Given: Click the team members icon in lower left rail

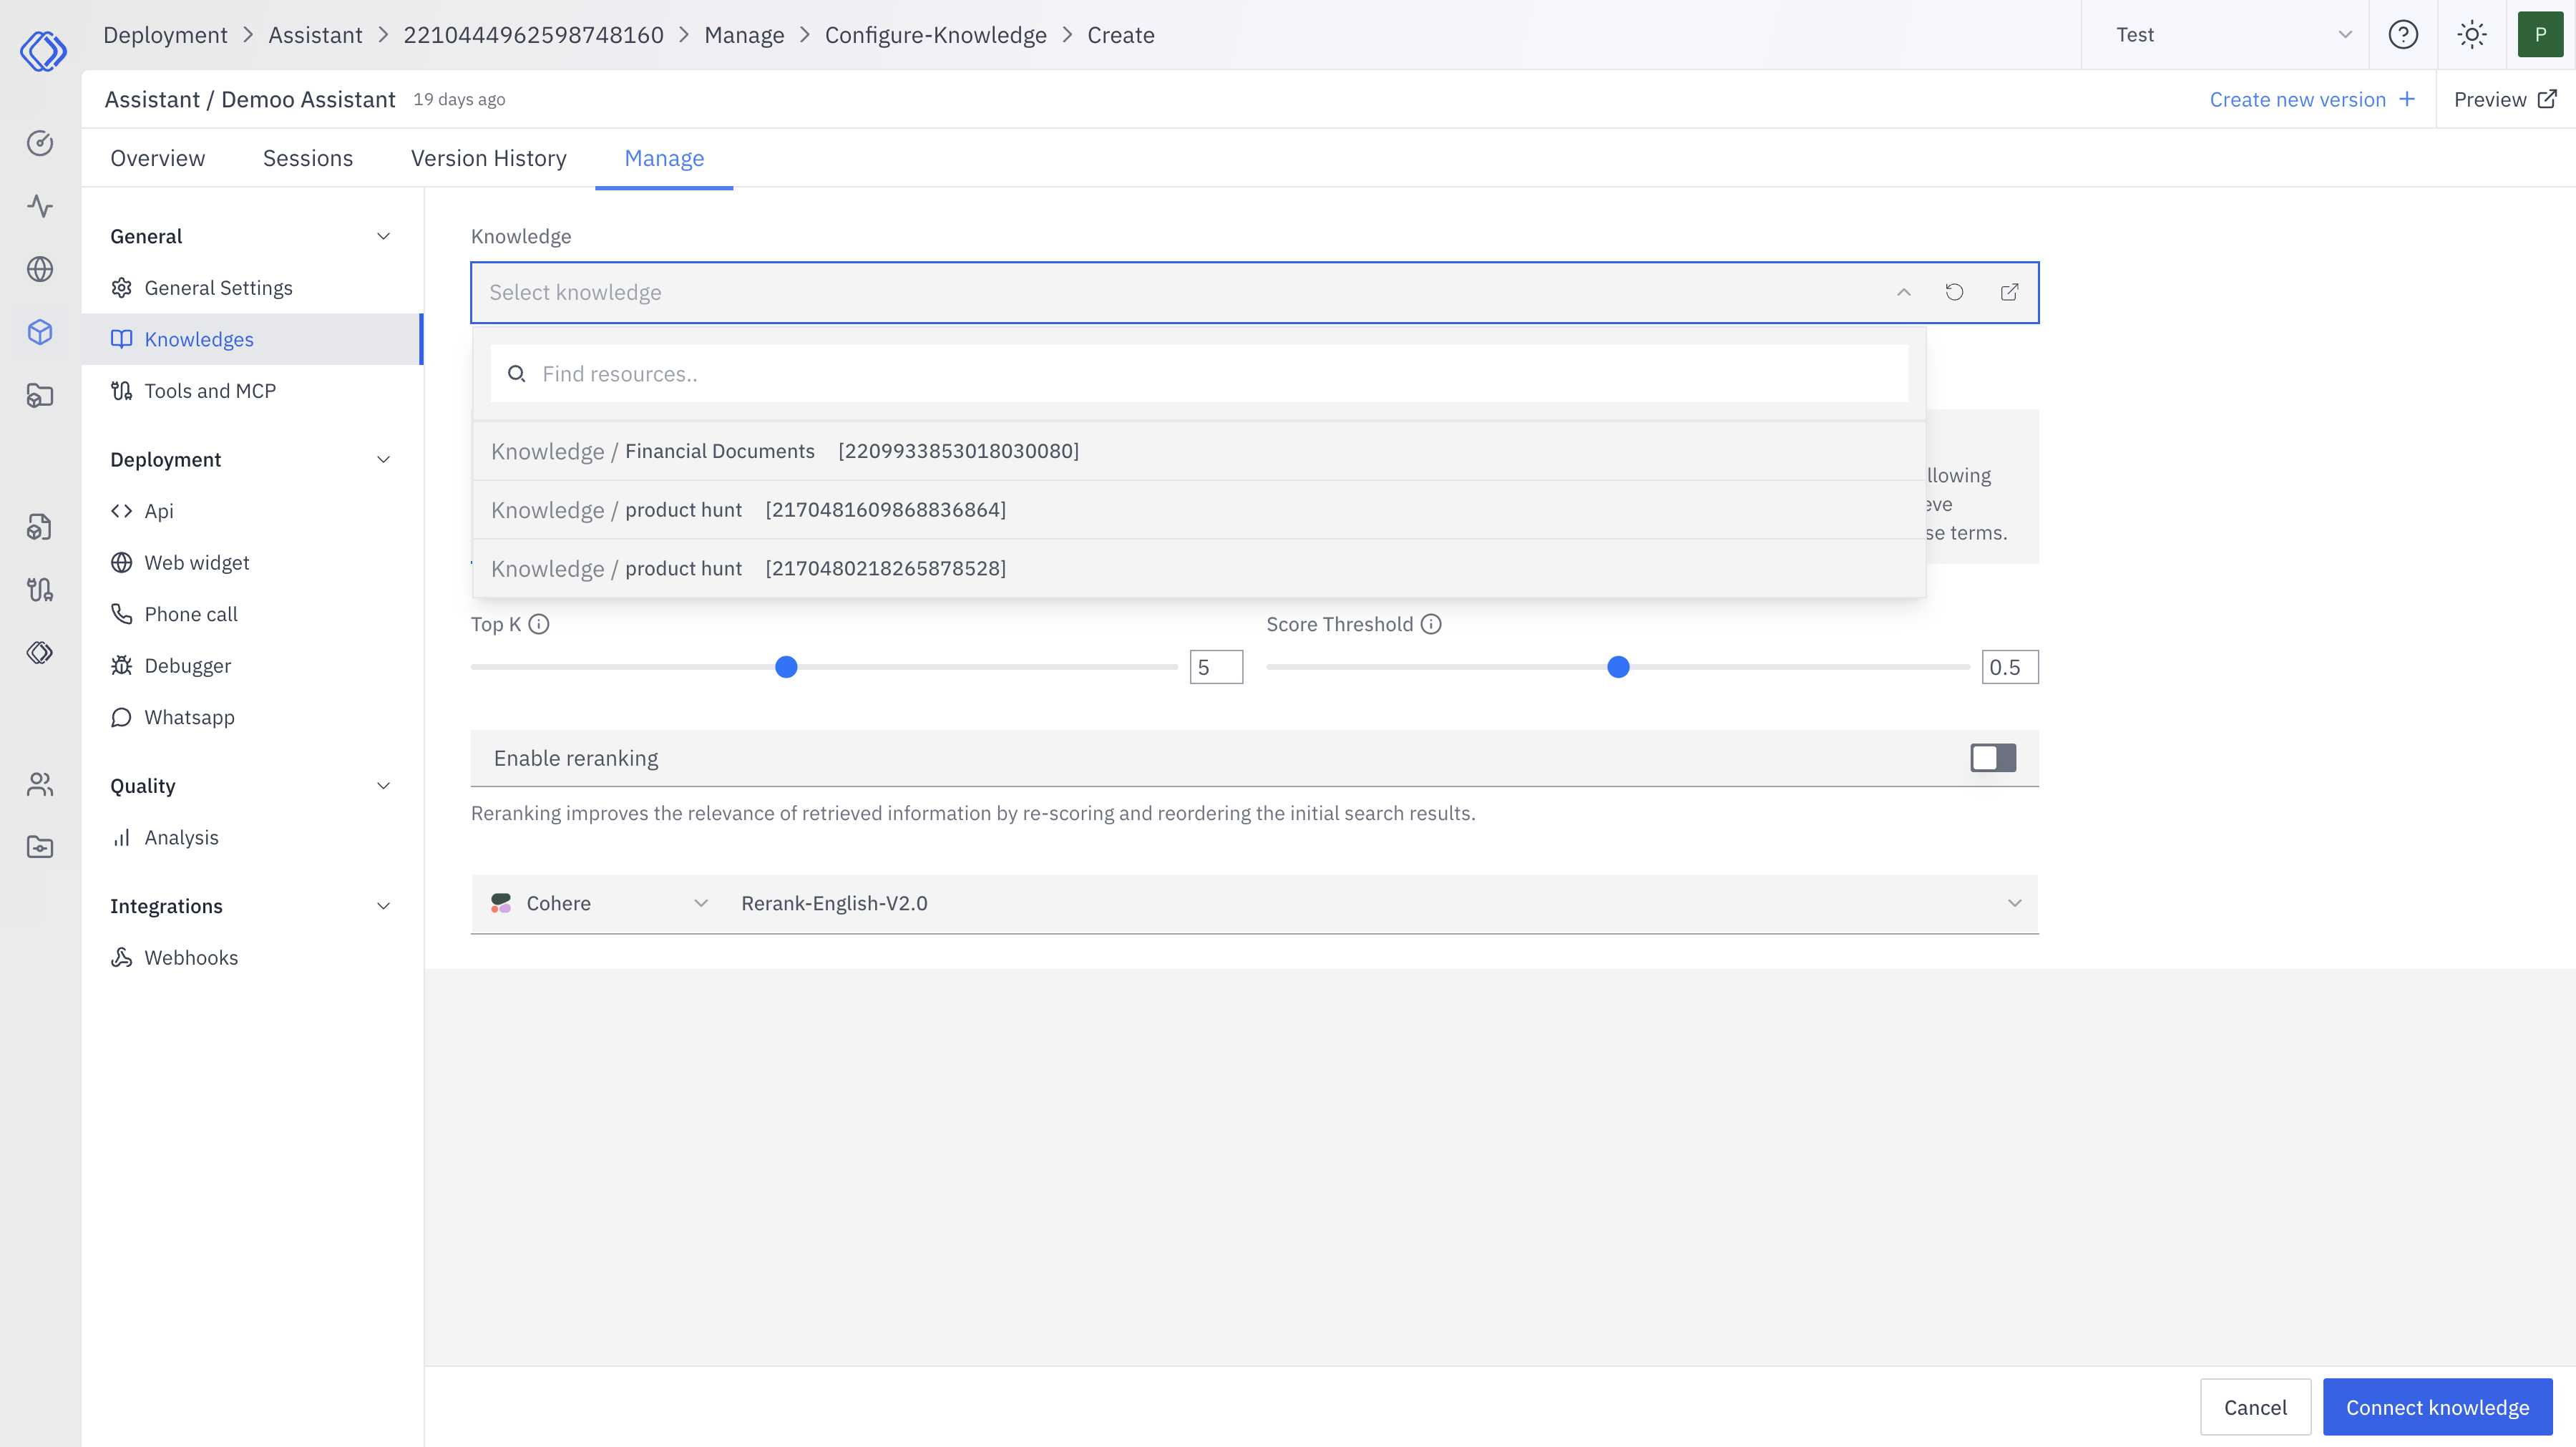Looking at the screenshot, I should (x=40, y=784).
